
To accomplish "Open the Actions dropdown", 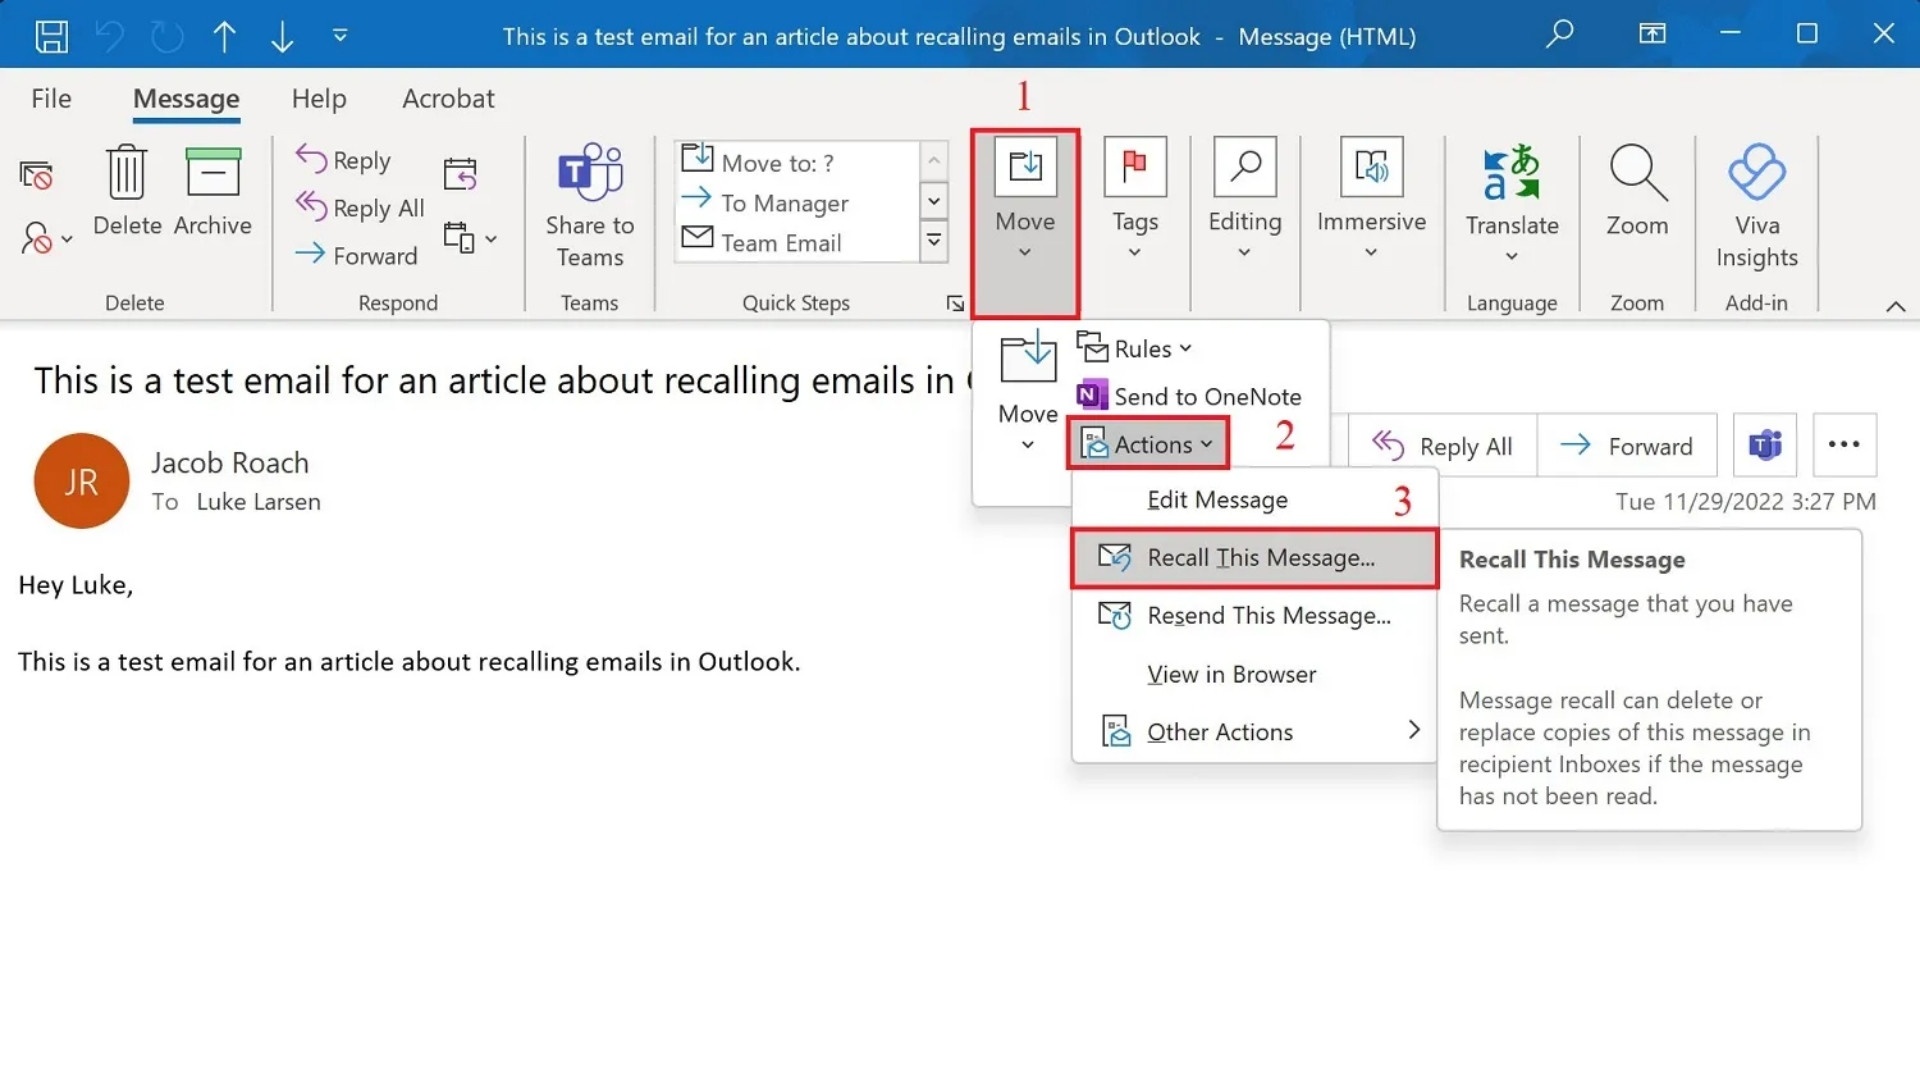I will click(x=1148, y=444).
